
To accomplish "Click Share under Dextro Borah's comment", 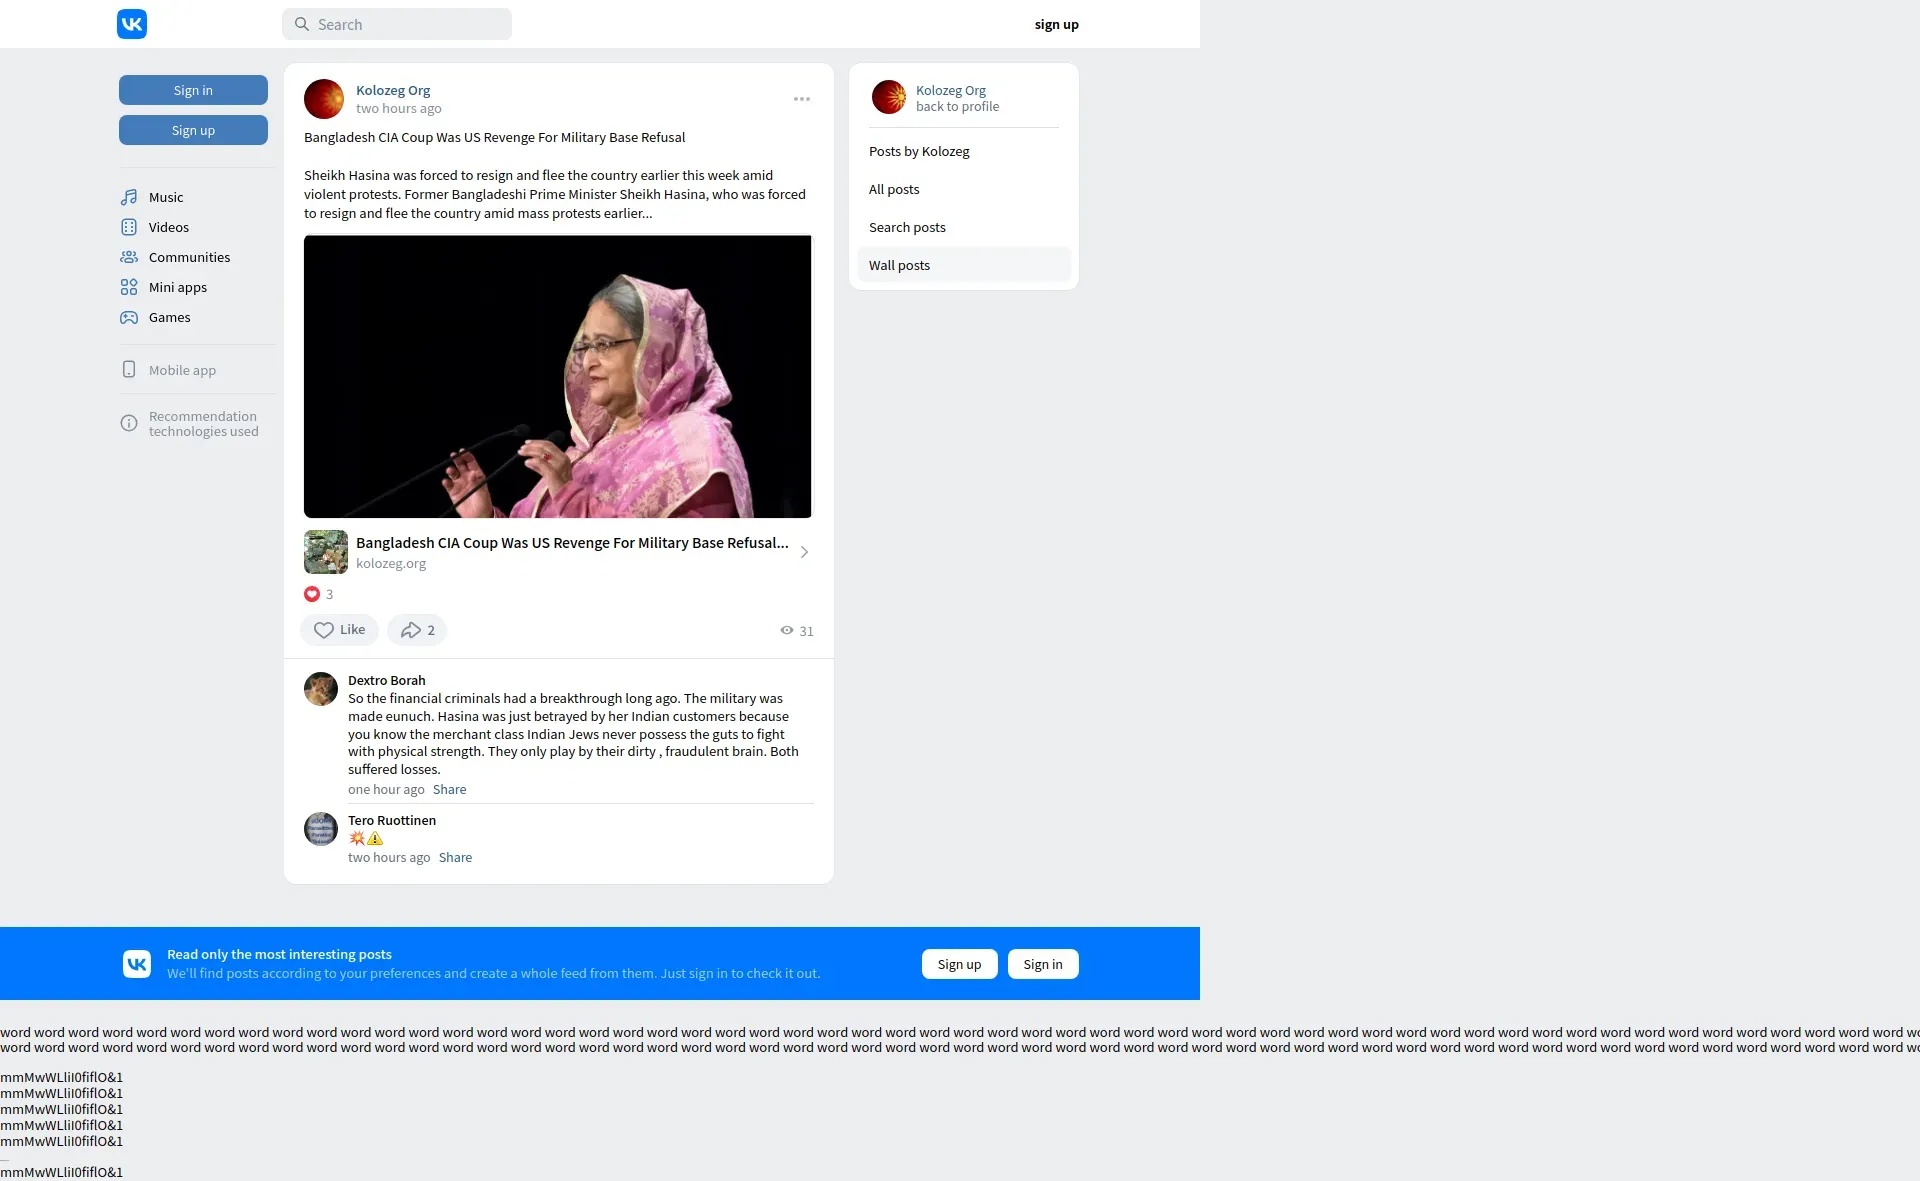I will pos(449,789).
